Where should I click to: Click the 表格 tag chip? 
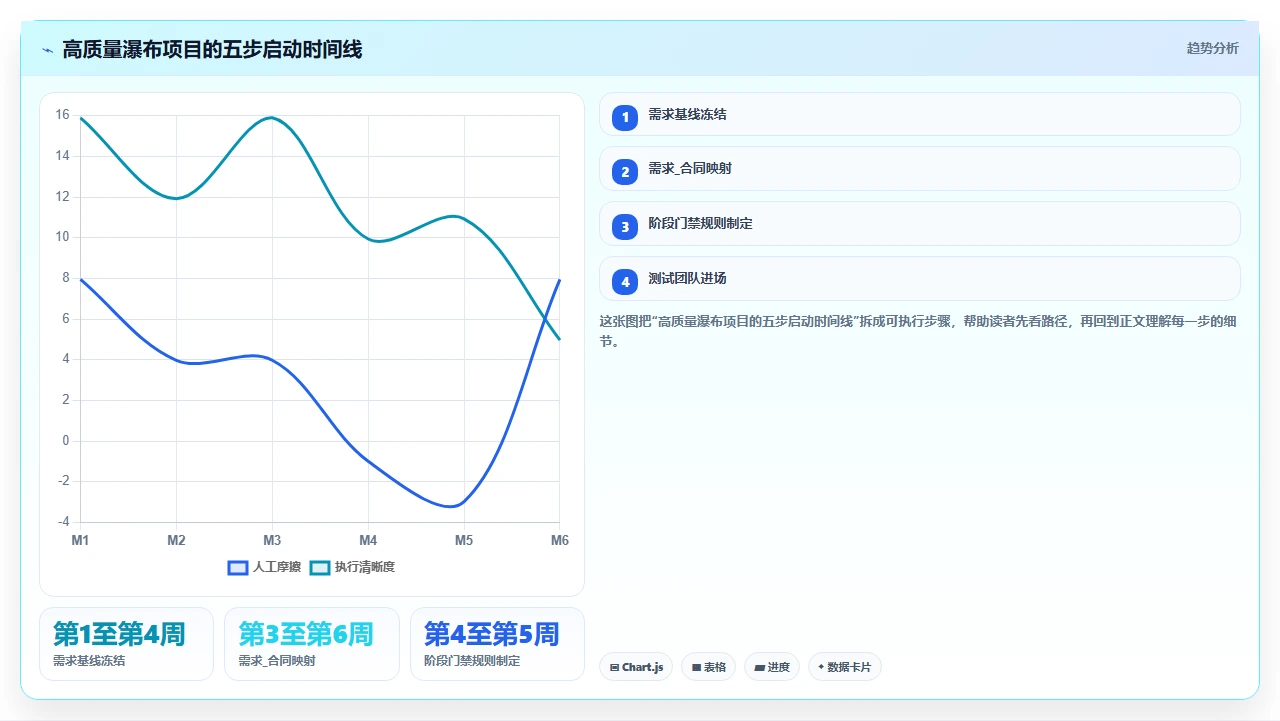click(708, 667)
